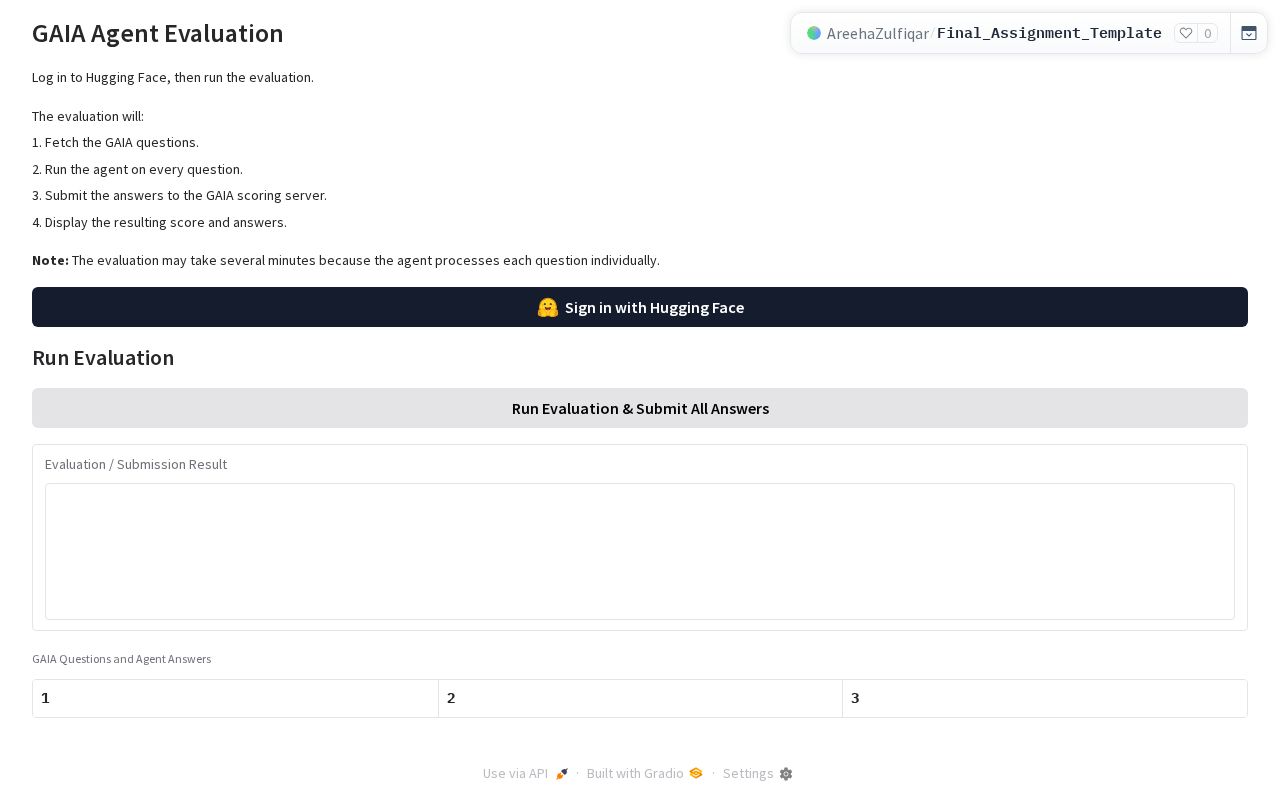1280x800 pixels.
Task: Click the 'Submit the answers to the GAIA scoring server' line
Action: (179, 196)
